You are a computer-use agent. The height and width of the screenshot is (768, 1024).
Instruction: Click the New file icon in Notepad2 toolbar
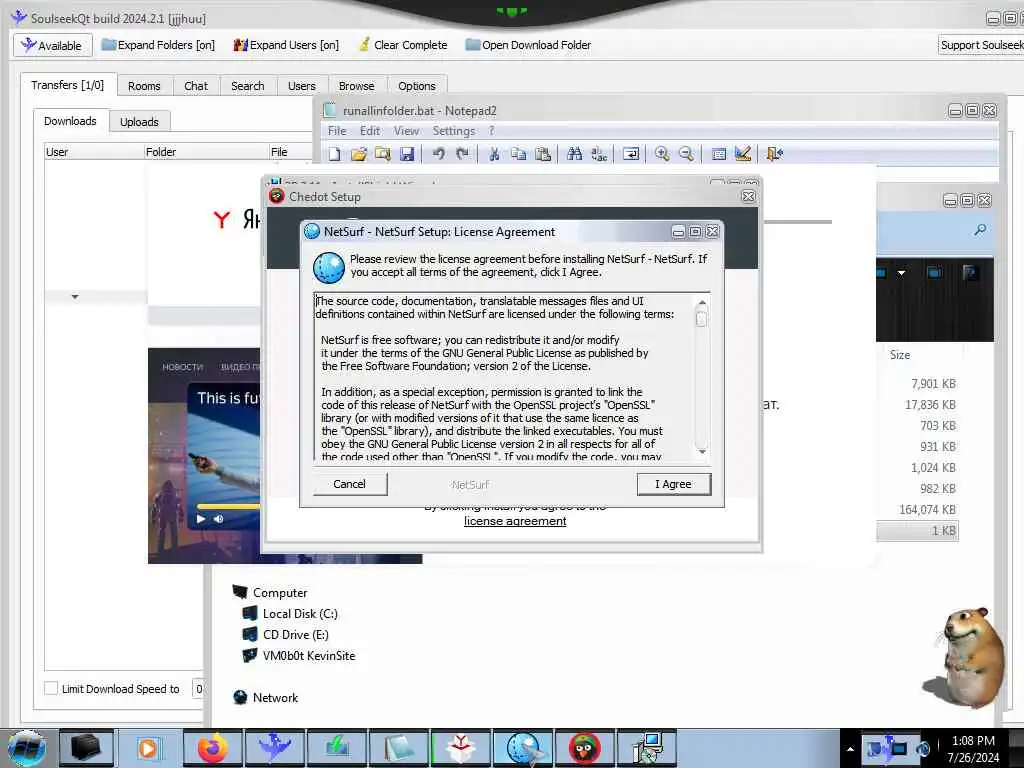click(334, 154)
